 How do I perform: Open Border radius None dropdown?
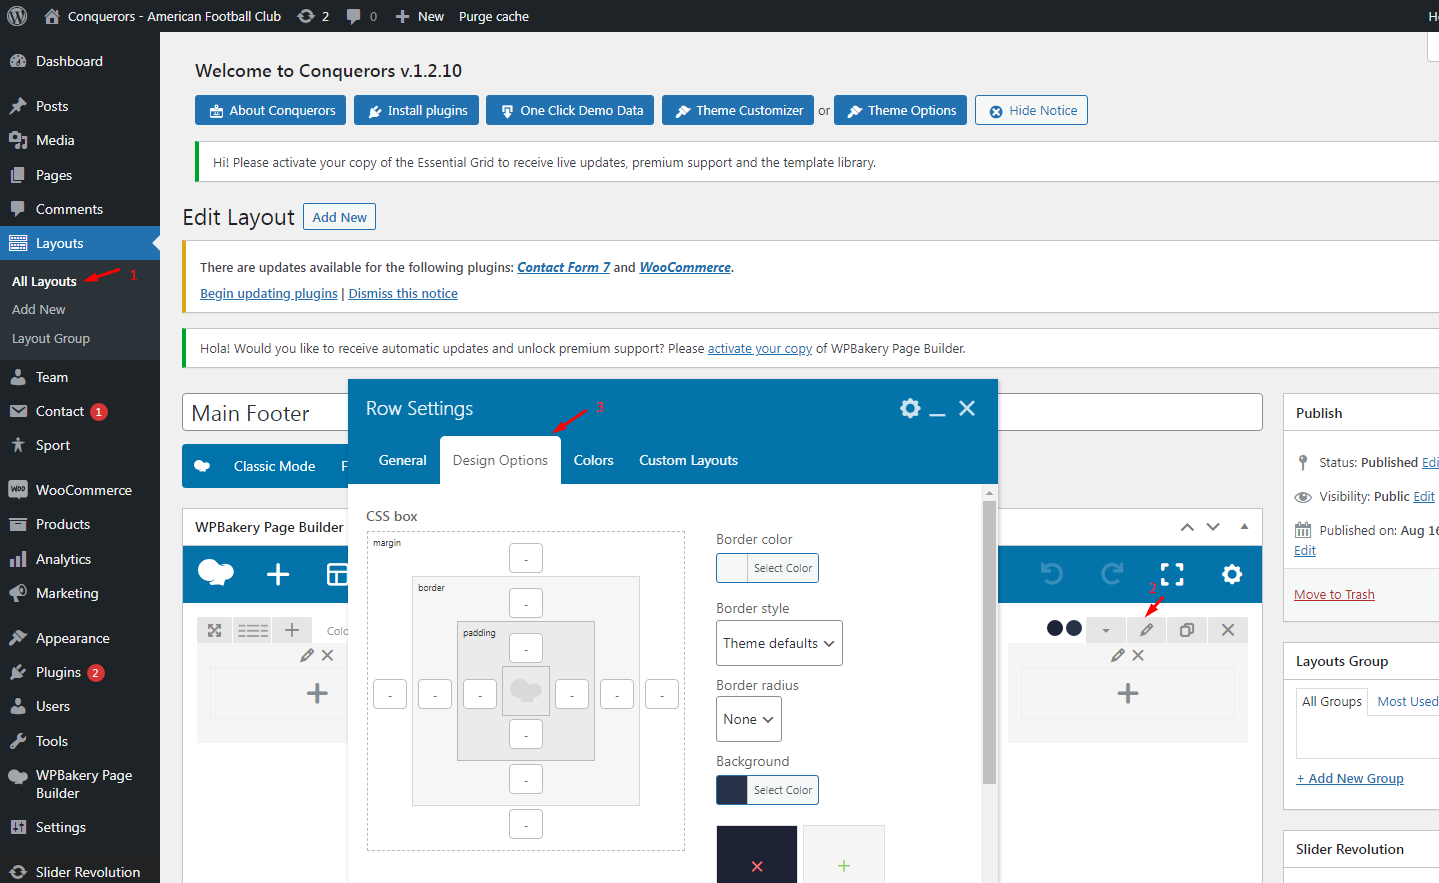pos(749,719)
